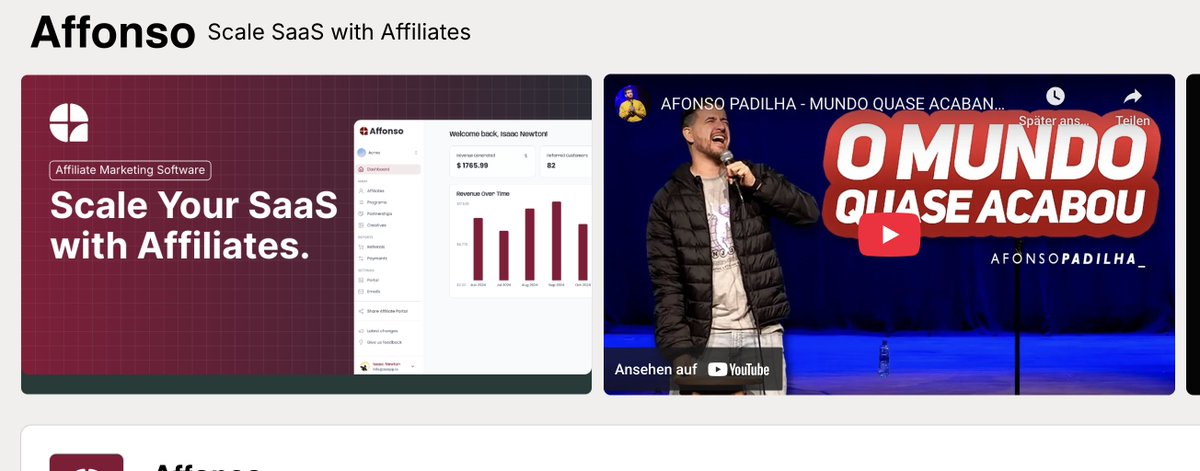Screen dimensions: 1200x471
Task: Open the Affonso promotional banner image
Action: coord(306,234)
